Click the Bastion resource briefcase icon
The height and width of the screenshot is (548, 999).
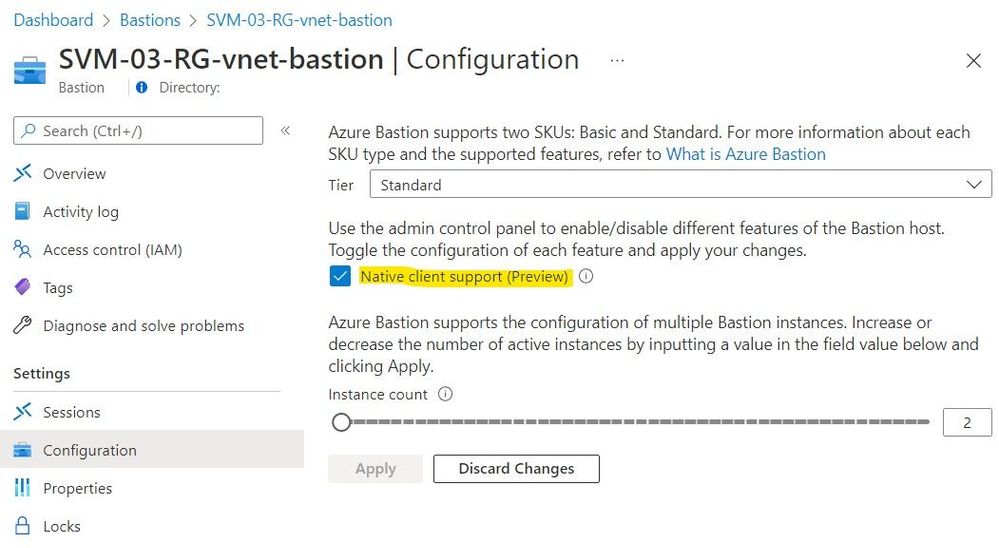[30, 70]
